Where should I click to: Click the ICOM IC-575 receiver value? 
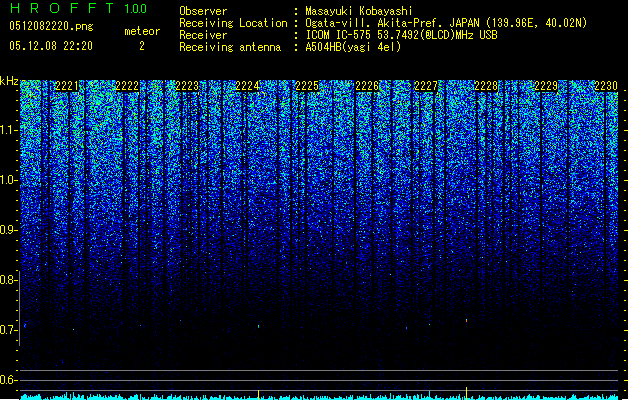point(401,35)
